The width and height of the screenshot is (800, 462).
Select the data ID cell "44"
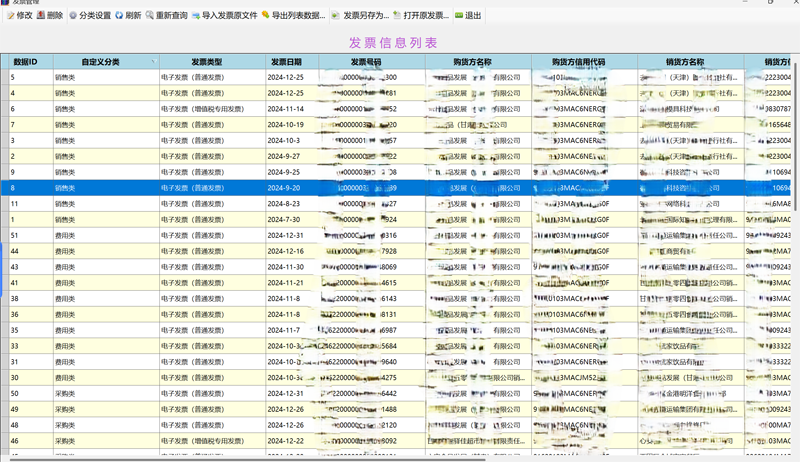tap(31, 251)
